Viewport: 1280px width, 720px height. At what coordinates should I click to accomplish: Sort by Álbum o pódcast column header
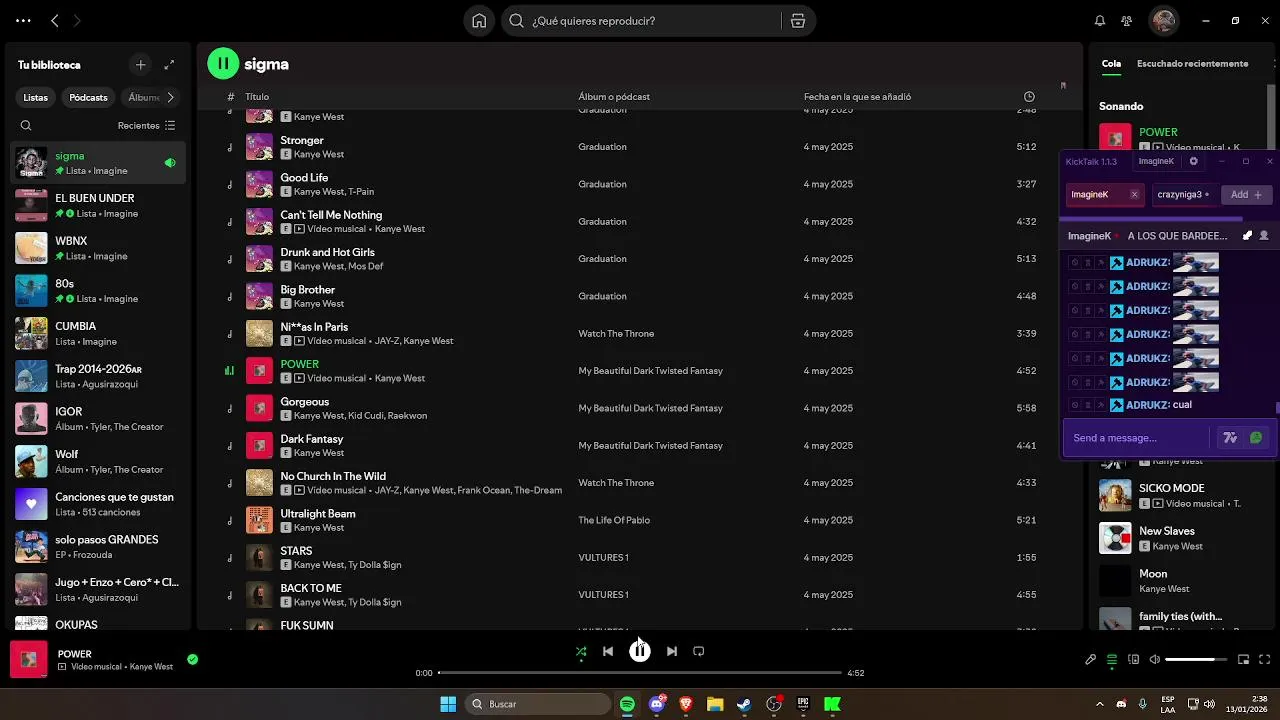pos(614,97)
